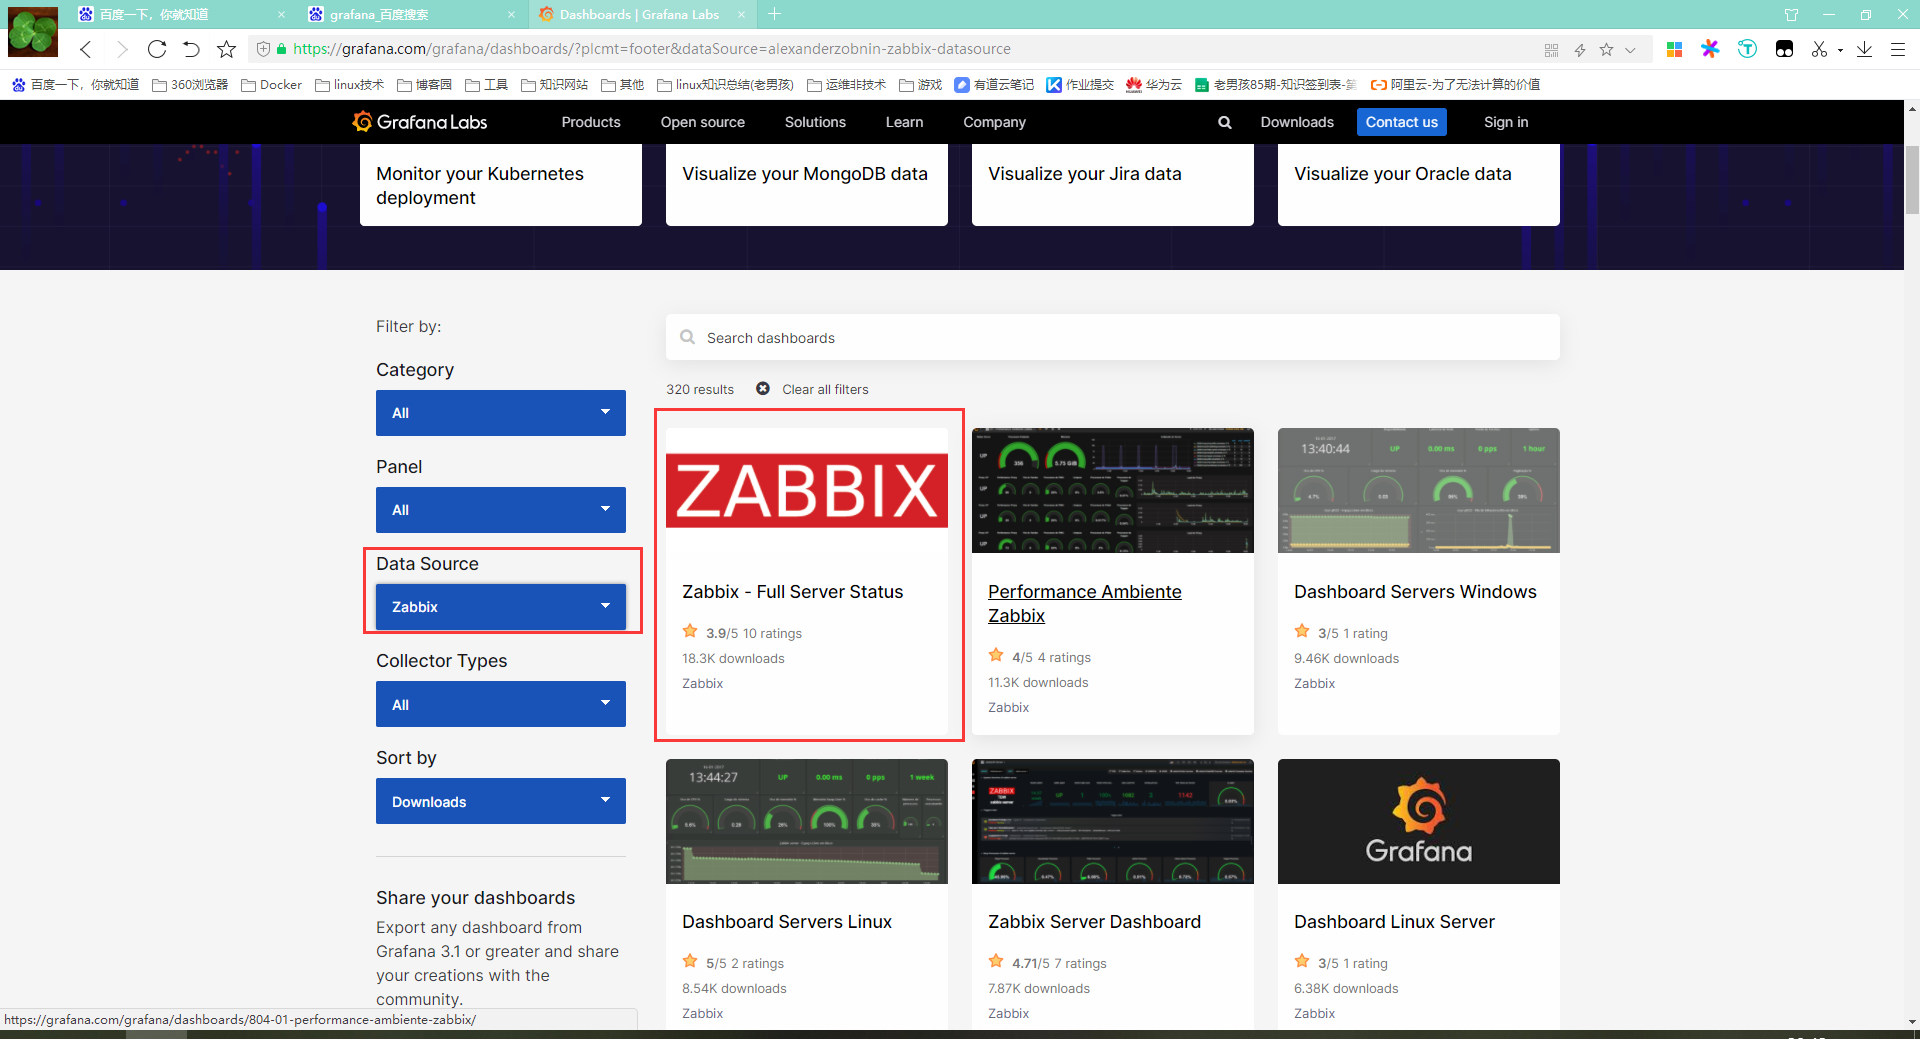Click the lightning speed mode icon

point(1580,50)
